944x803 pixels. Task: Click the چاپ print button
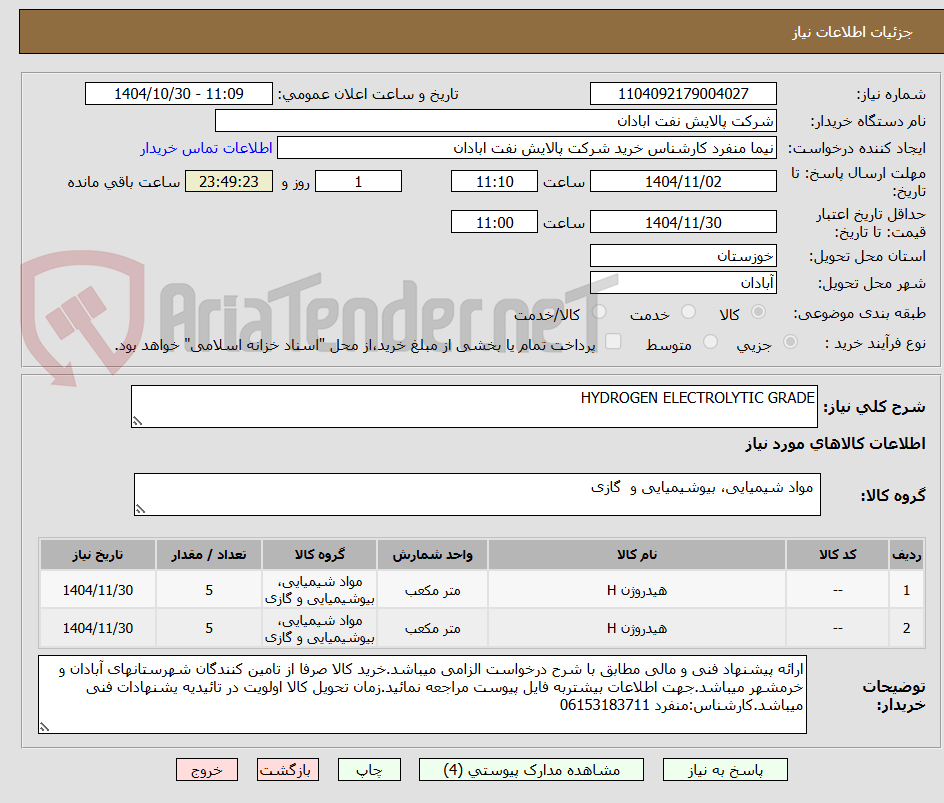369,769
